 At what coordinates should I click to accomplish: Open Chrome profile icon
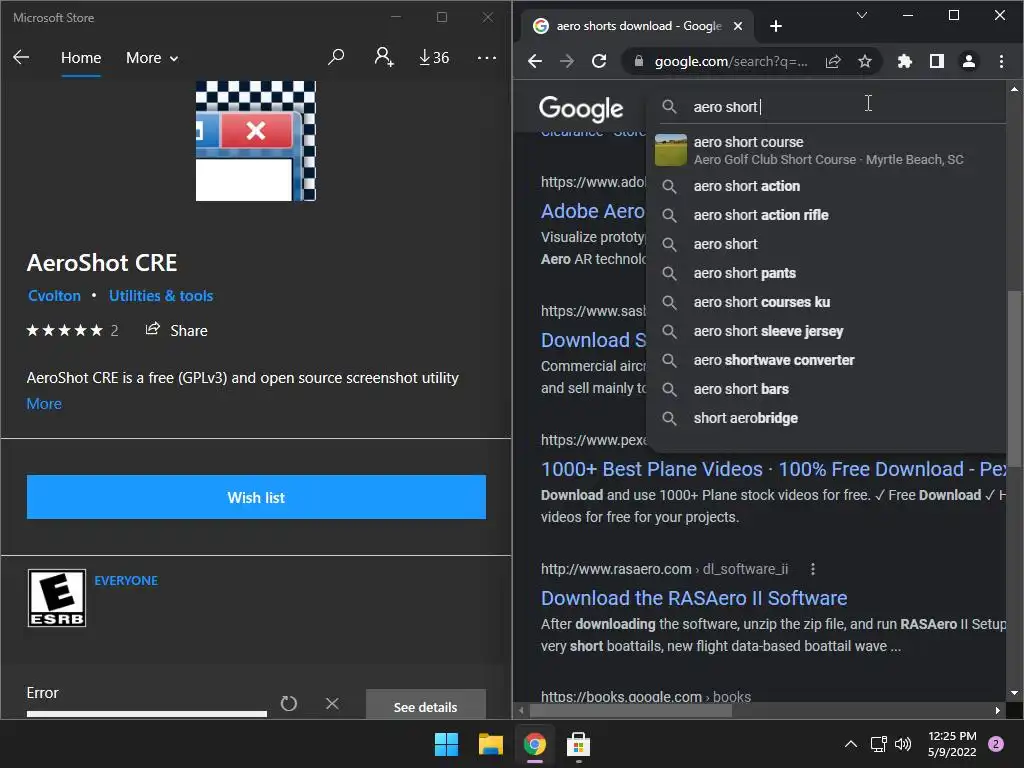pos(968,61)
